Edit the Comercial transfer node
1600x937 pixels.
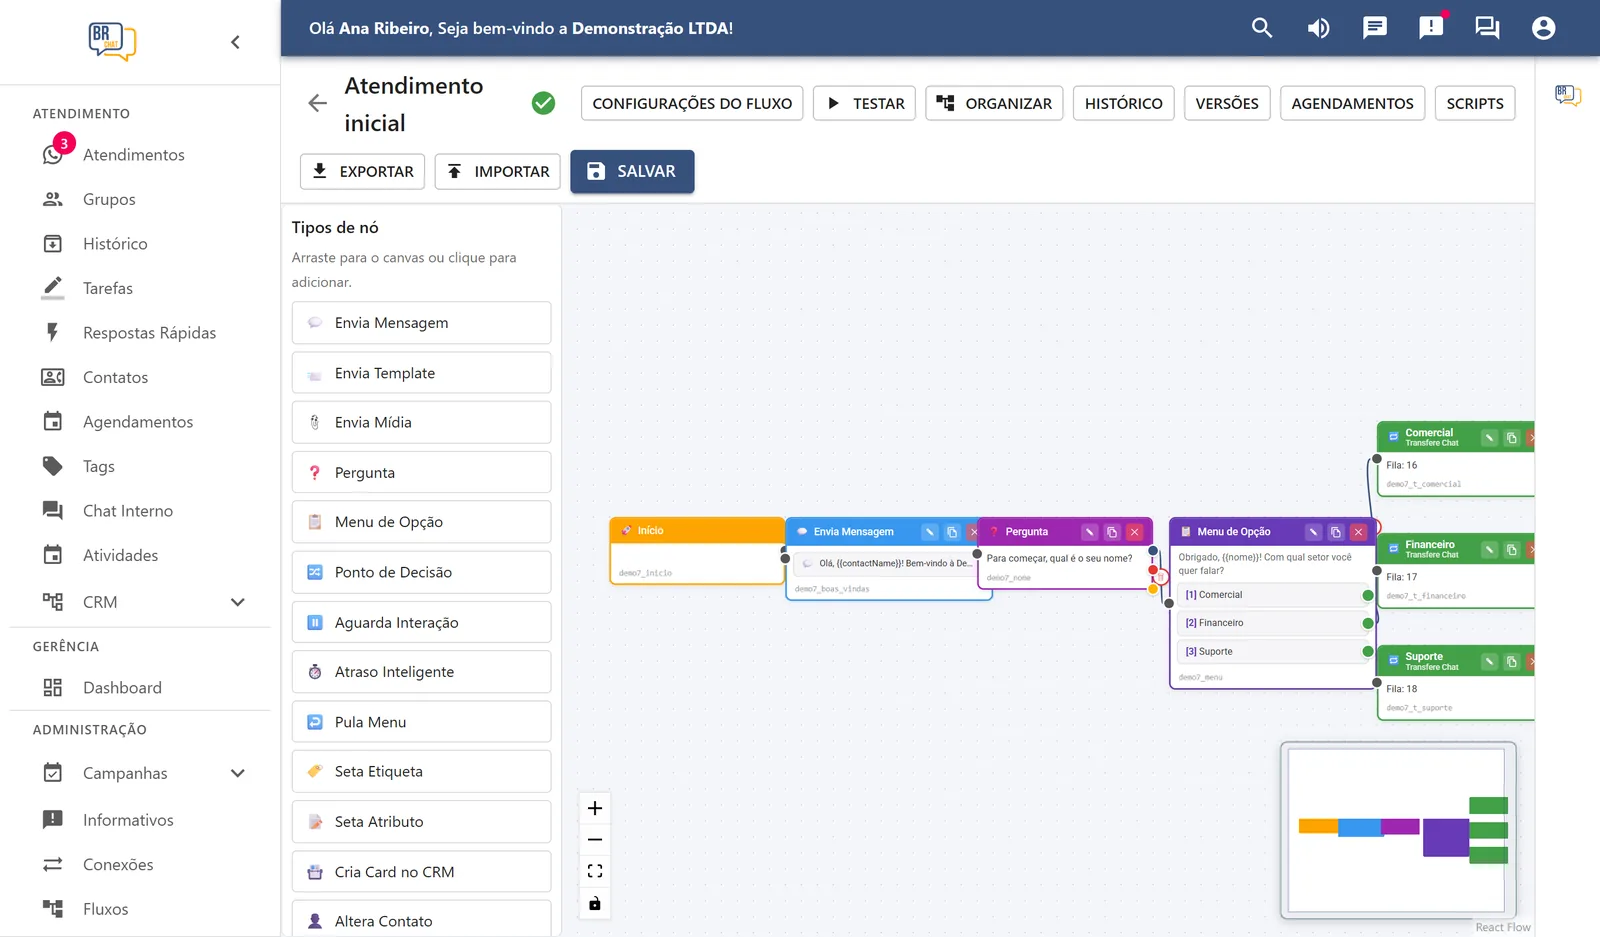1489,438
